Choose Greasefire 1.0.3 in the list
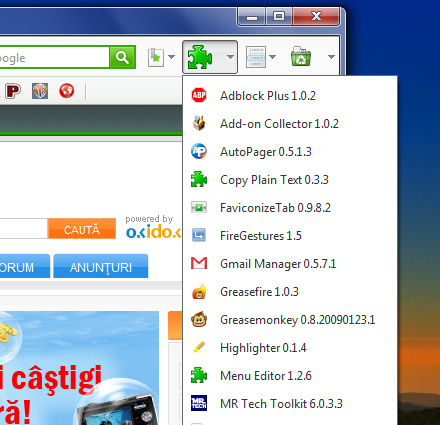The width and height of the screenshot is (440, 425). coord(290,292)
